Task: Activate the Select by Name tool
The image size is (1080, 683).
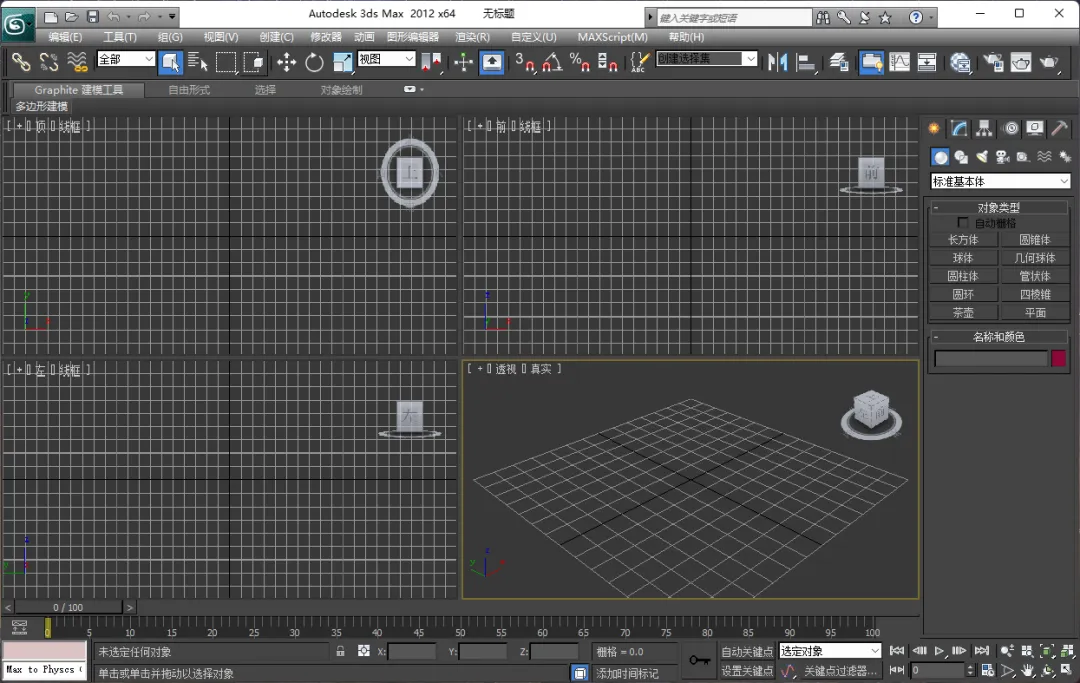Action: coord(197,62)
